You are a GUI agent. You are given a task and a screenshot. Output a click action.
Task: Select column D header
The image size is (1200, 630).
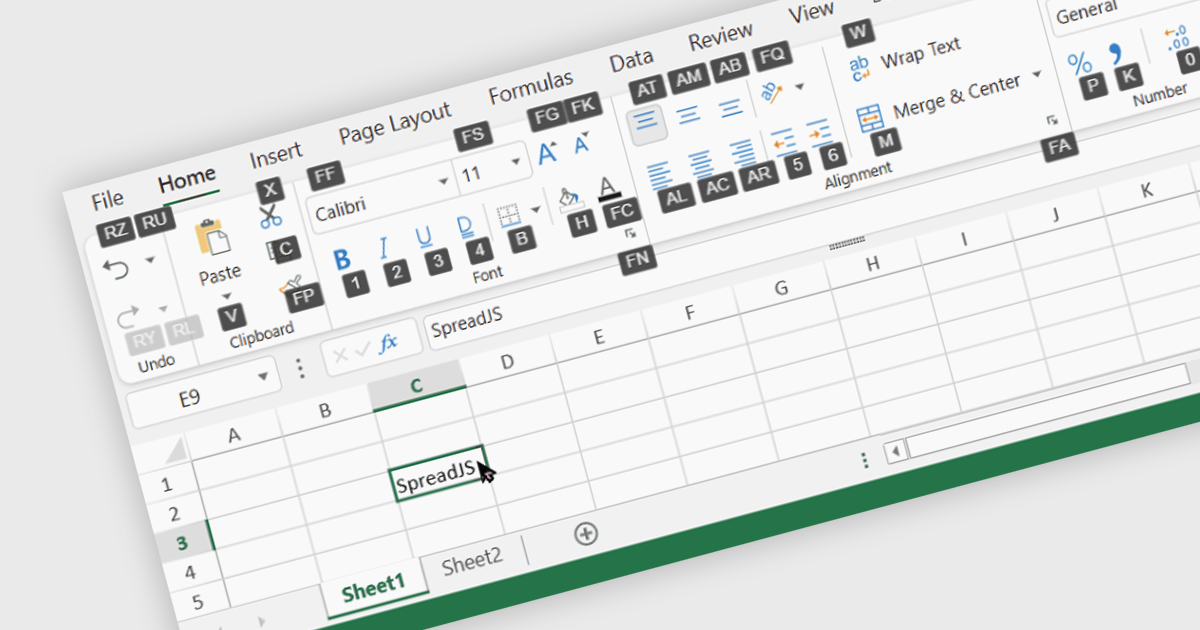[x=508, y=362]
